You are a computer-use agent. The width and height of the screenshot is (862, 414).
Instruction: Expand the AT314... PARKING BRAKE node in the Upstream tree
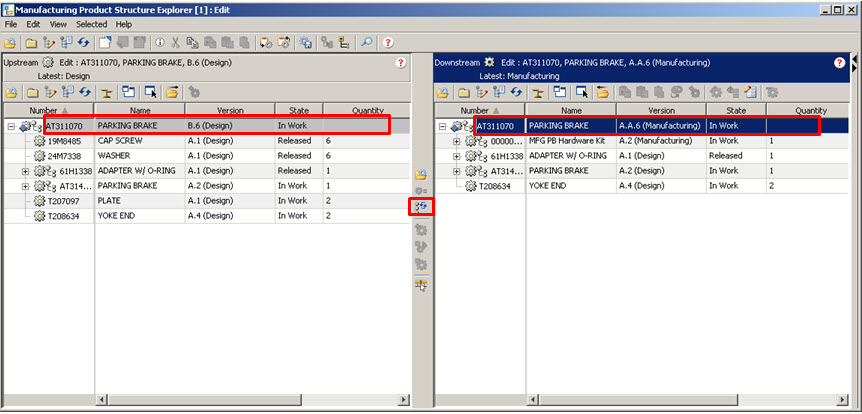click(25, 186)
